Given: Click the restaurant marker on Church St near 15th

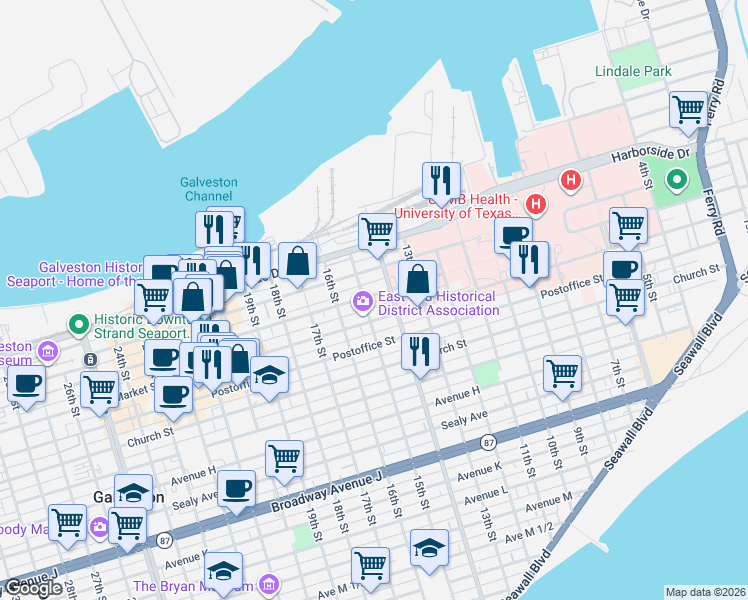Looking at the screenshot, I should pyautogui.click(x=420, y=353).
